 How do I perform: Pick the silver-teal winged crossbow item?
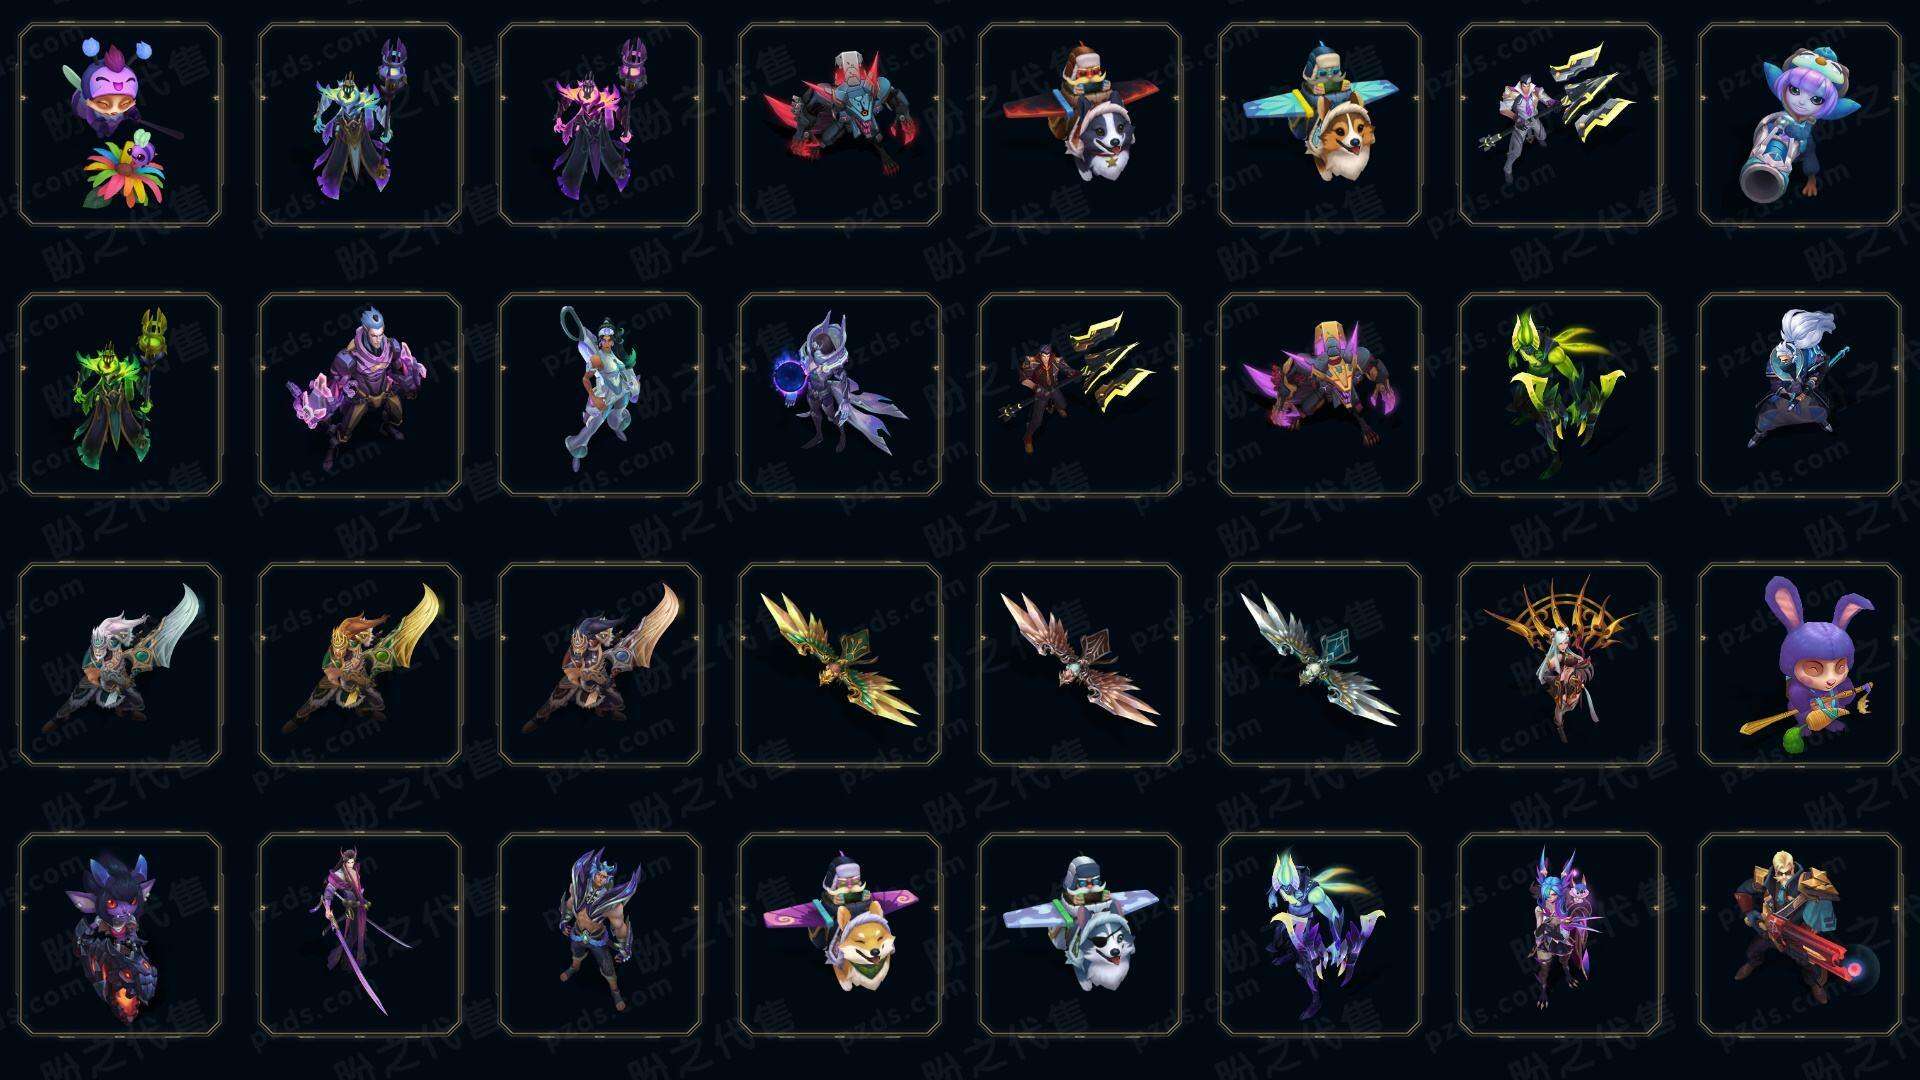click(x=1320, y=664)
